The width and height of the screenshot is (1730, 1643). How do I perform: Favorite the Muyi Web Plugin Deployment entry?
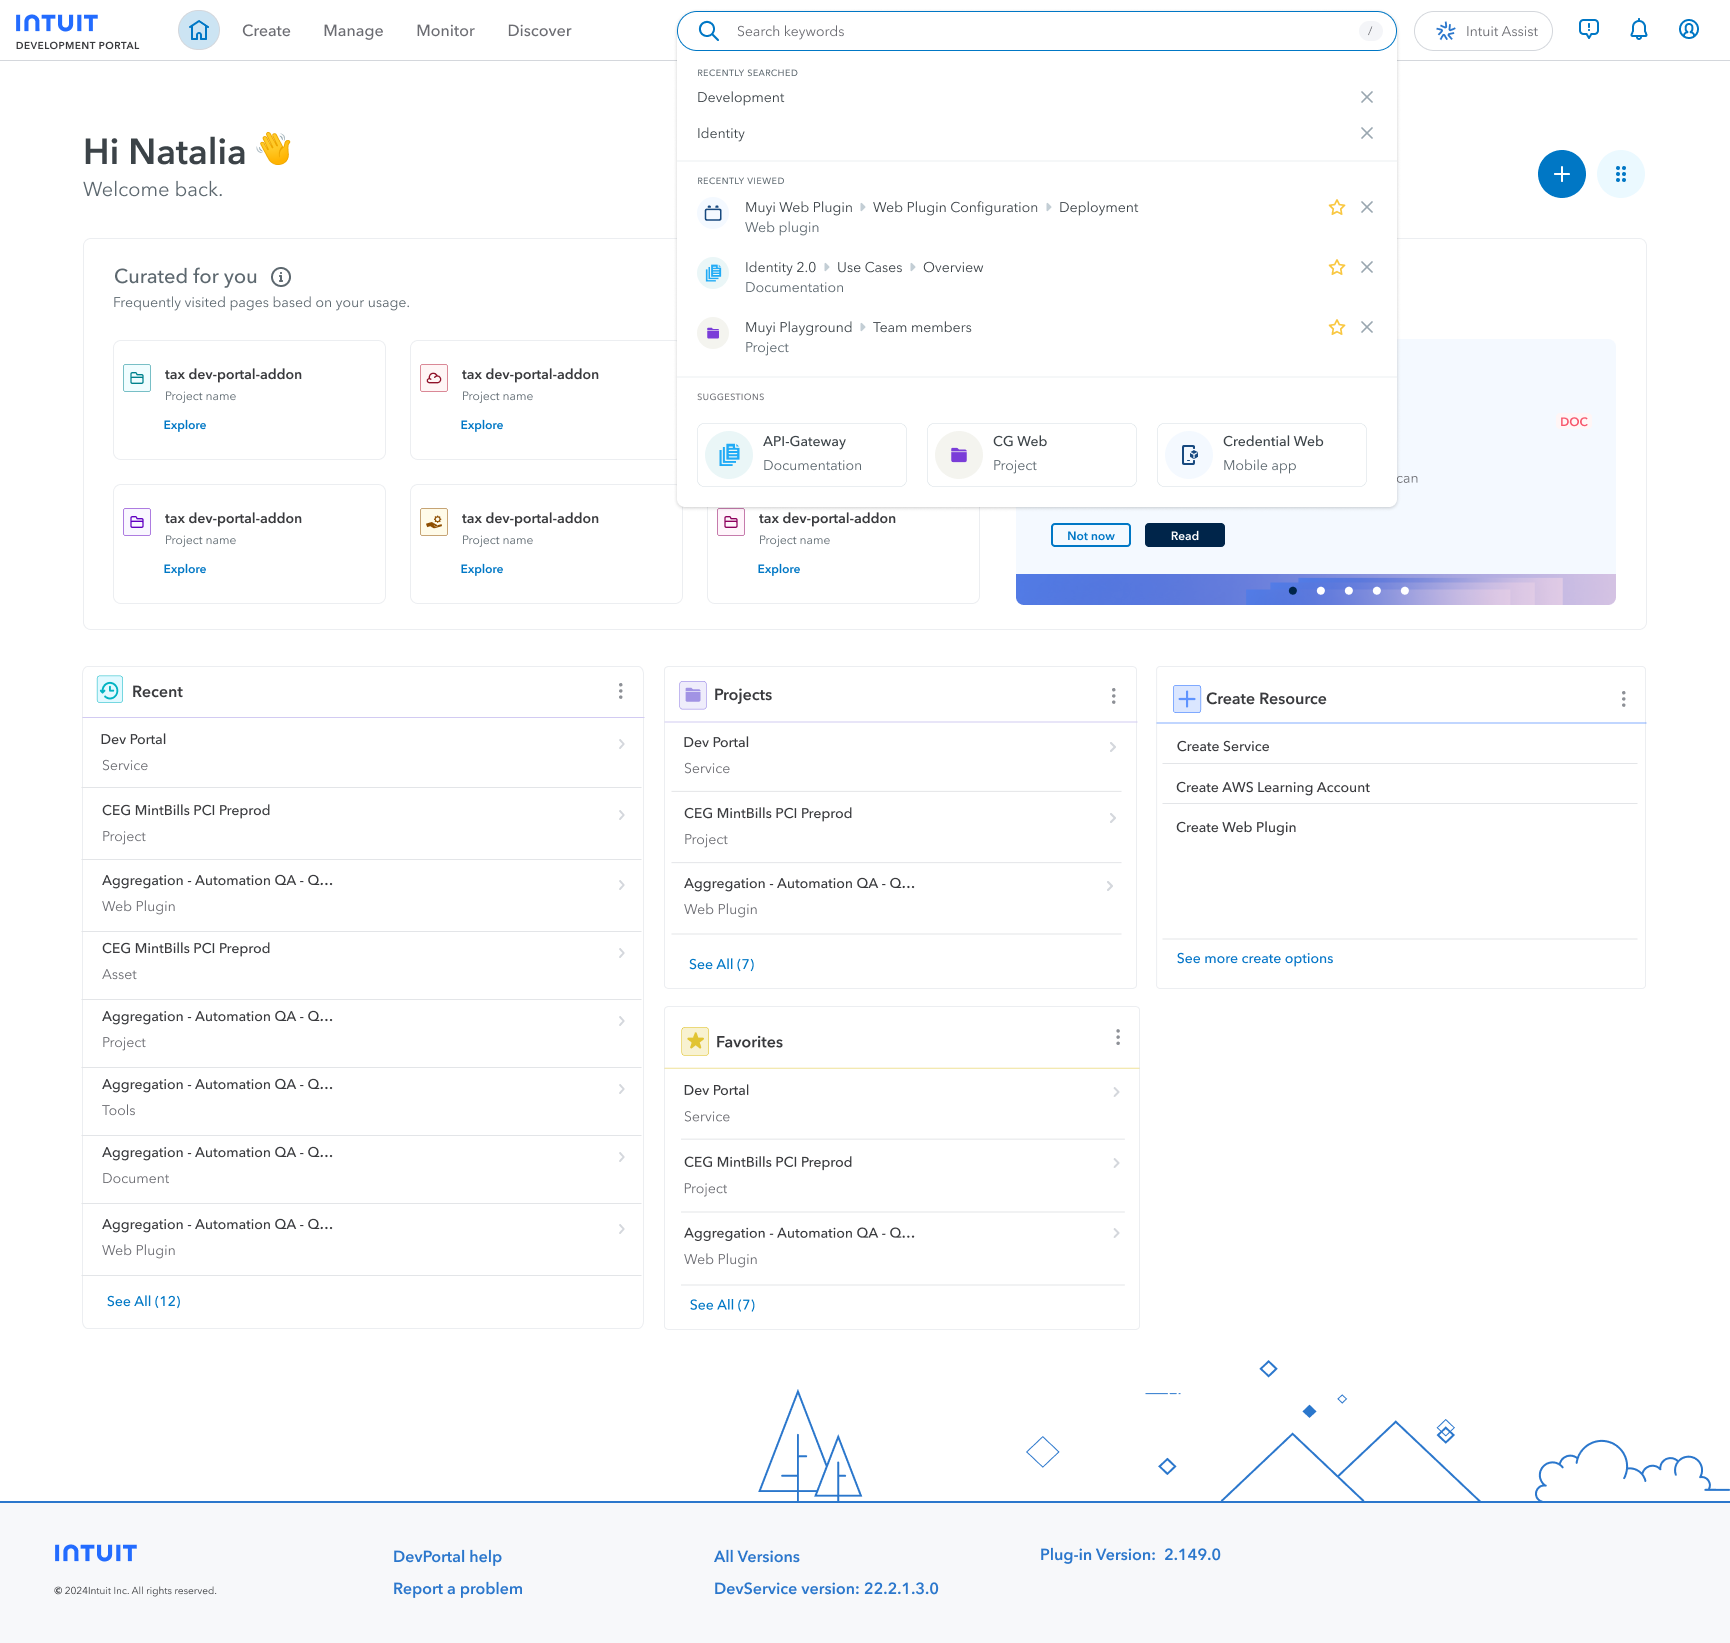[1336, 208]
